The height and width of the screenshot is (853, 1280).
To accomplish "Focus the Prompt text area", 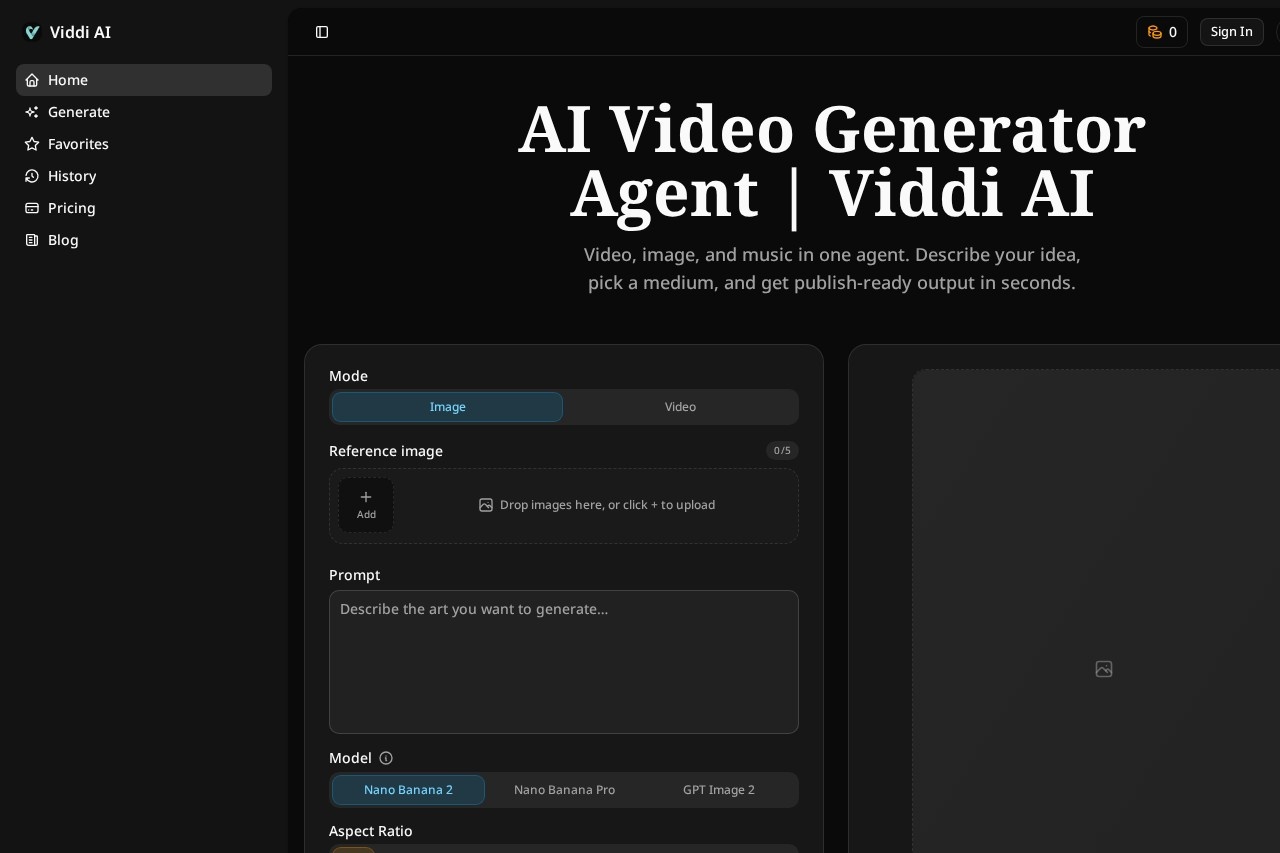I will pyautogui.click(x=564, y=662).
